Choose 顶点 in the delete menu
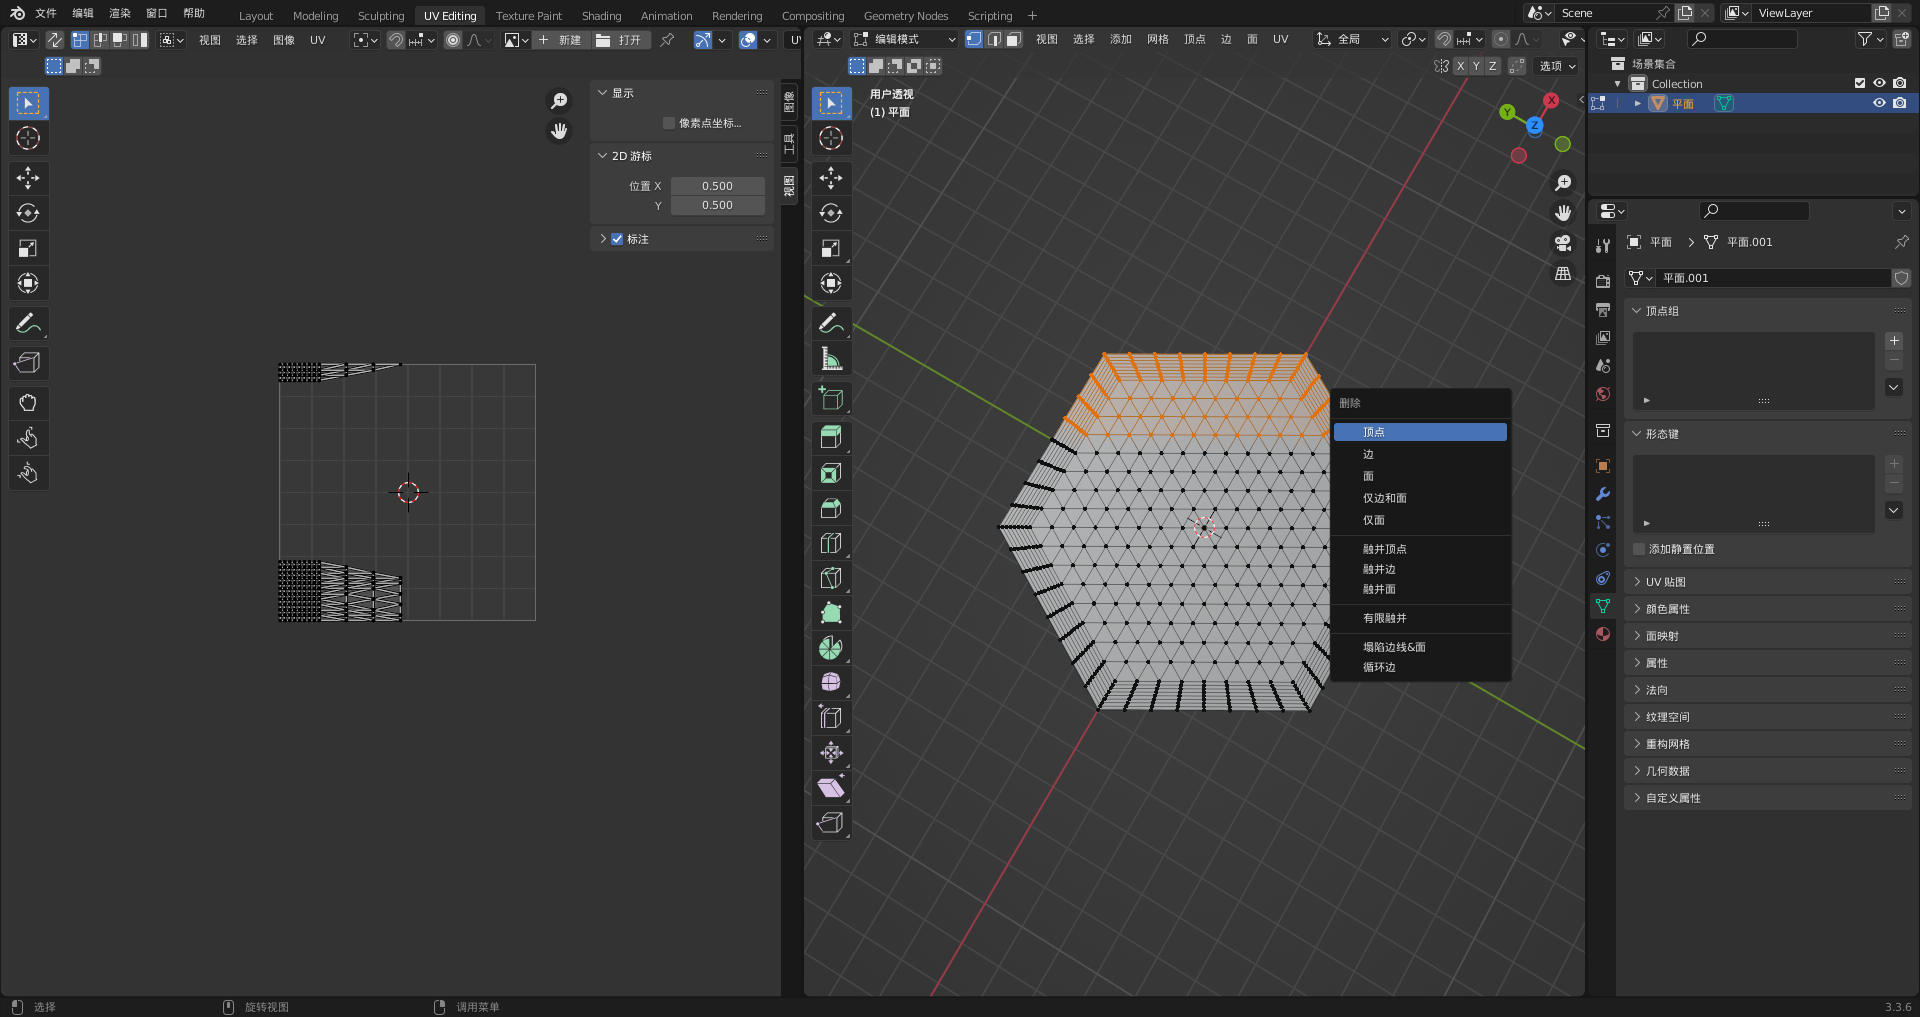Screen dimensions: 1920x1017 [1420, 432]
